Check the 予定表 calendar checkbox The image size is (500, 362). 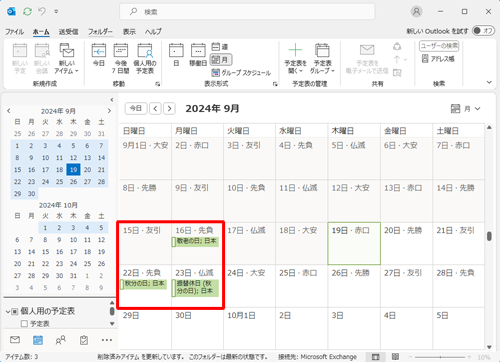[x=24, y=323]
